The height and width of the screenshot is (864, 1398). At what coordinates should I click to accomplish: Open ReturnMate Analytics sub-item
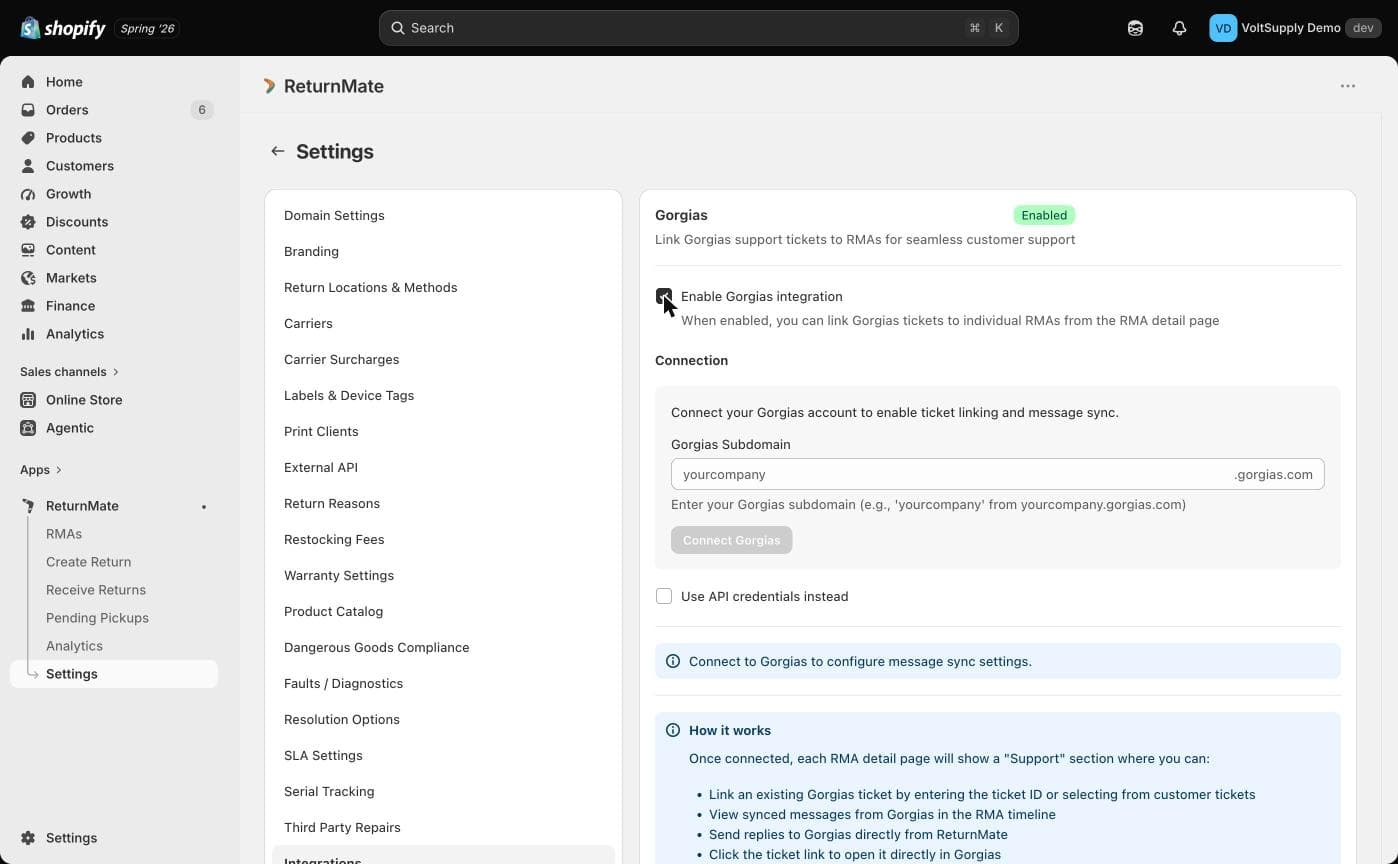pyautogui.click(x=74, y=646)
